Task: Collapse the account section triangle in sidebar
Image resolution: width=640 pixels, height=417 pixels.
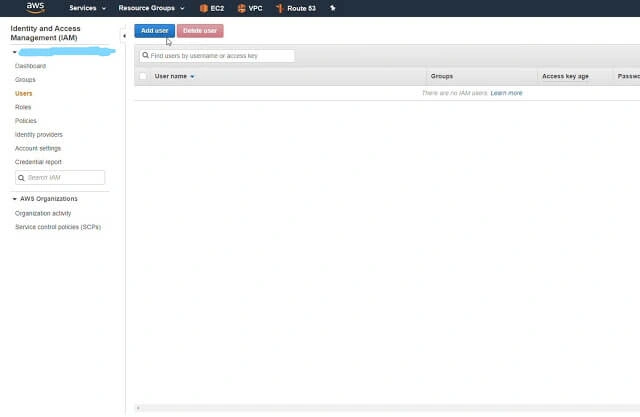Action: 14,52
